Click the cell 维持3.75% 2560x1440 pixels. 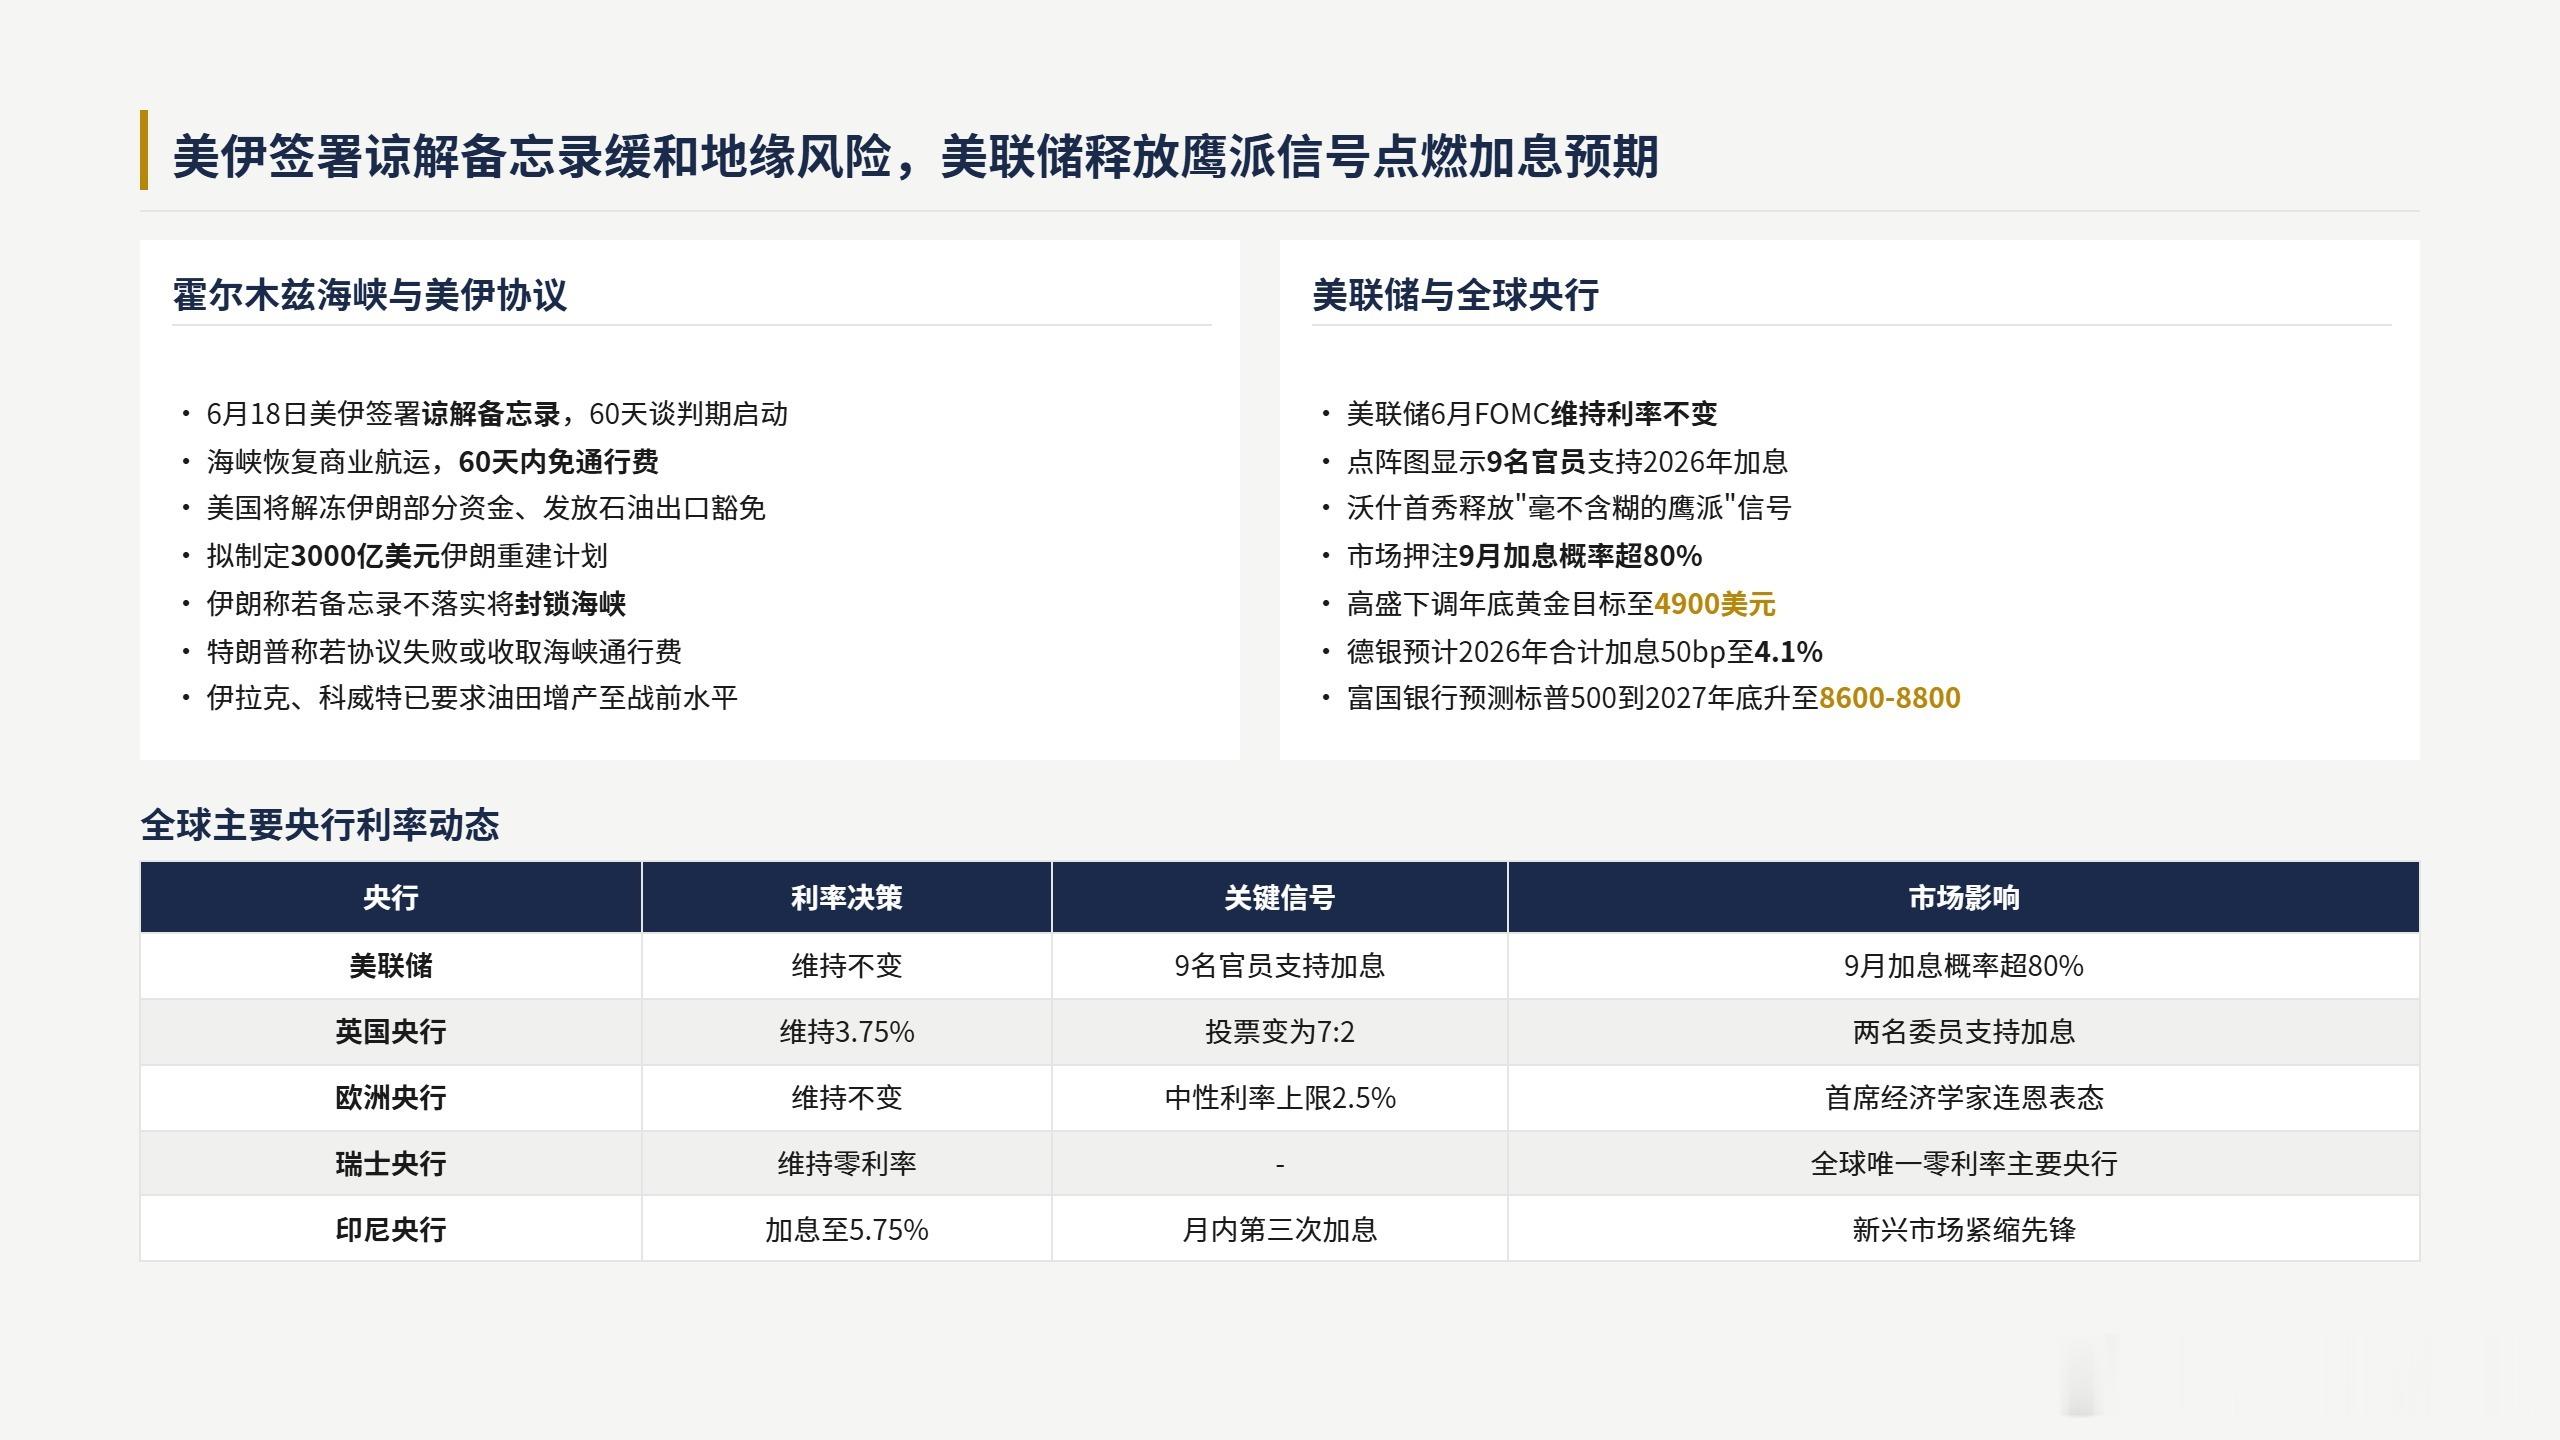coord(847,1032)
